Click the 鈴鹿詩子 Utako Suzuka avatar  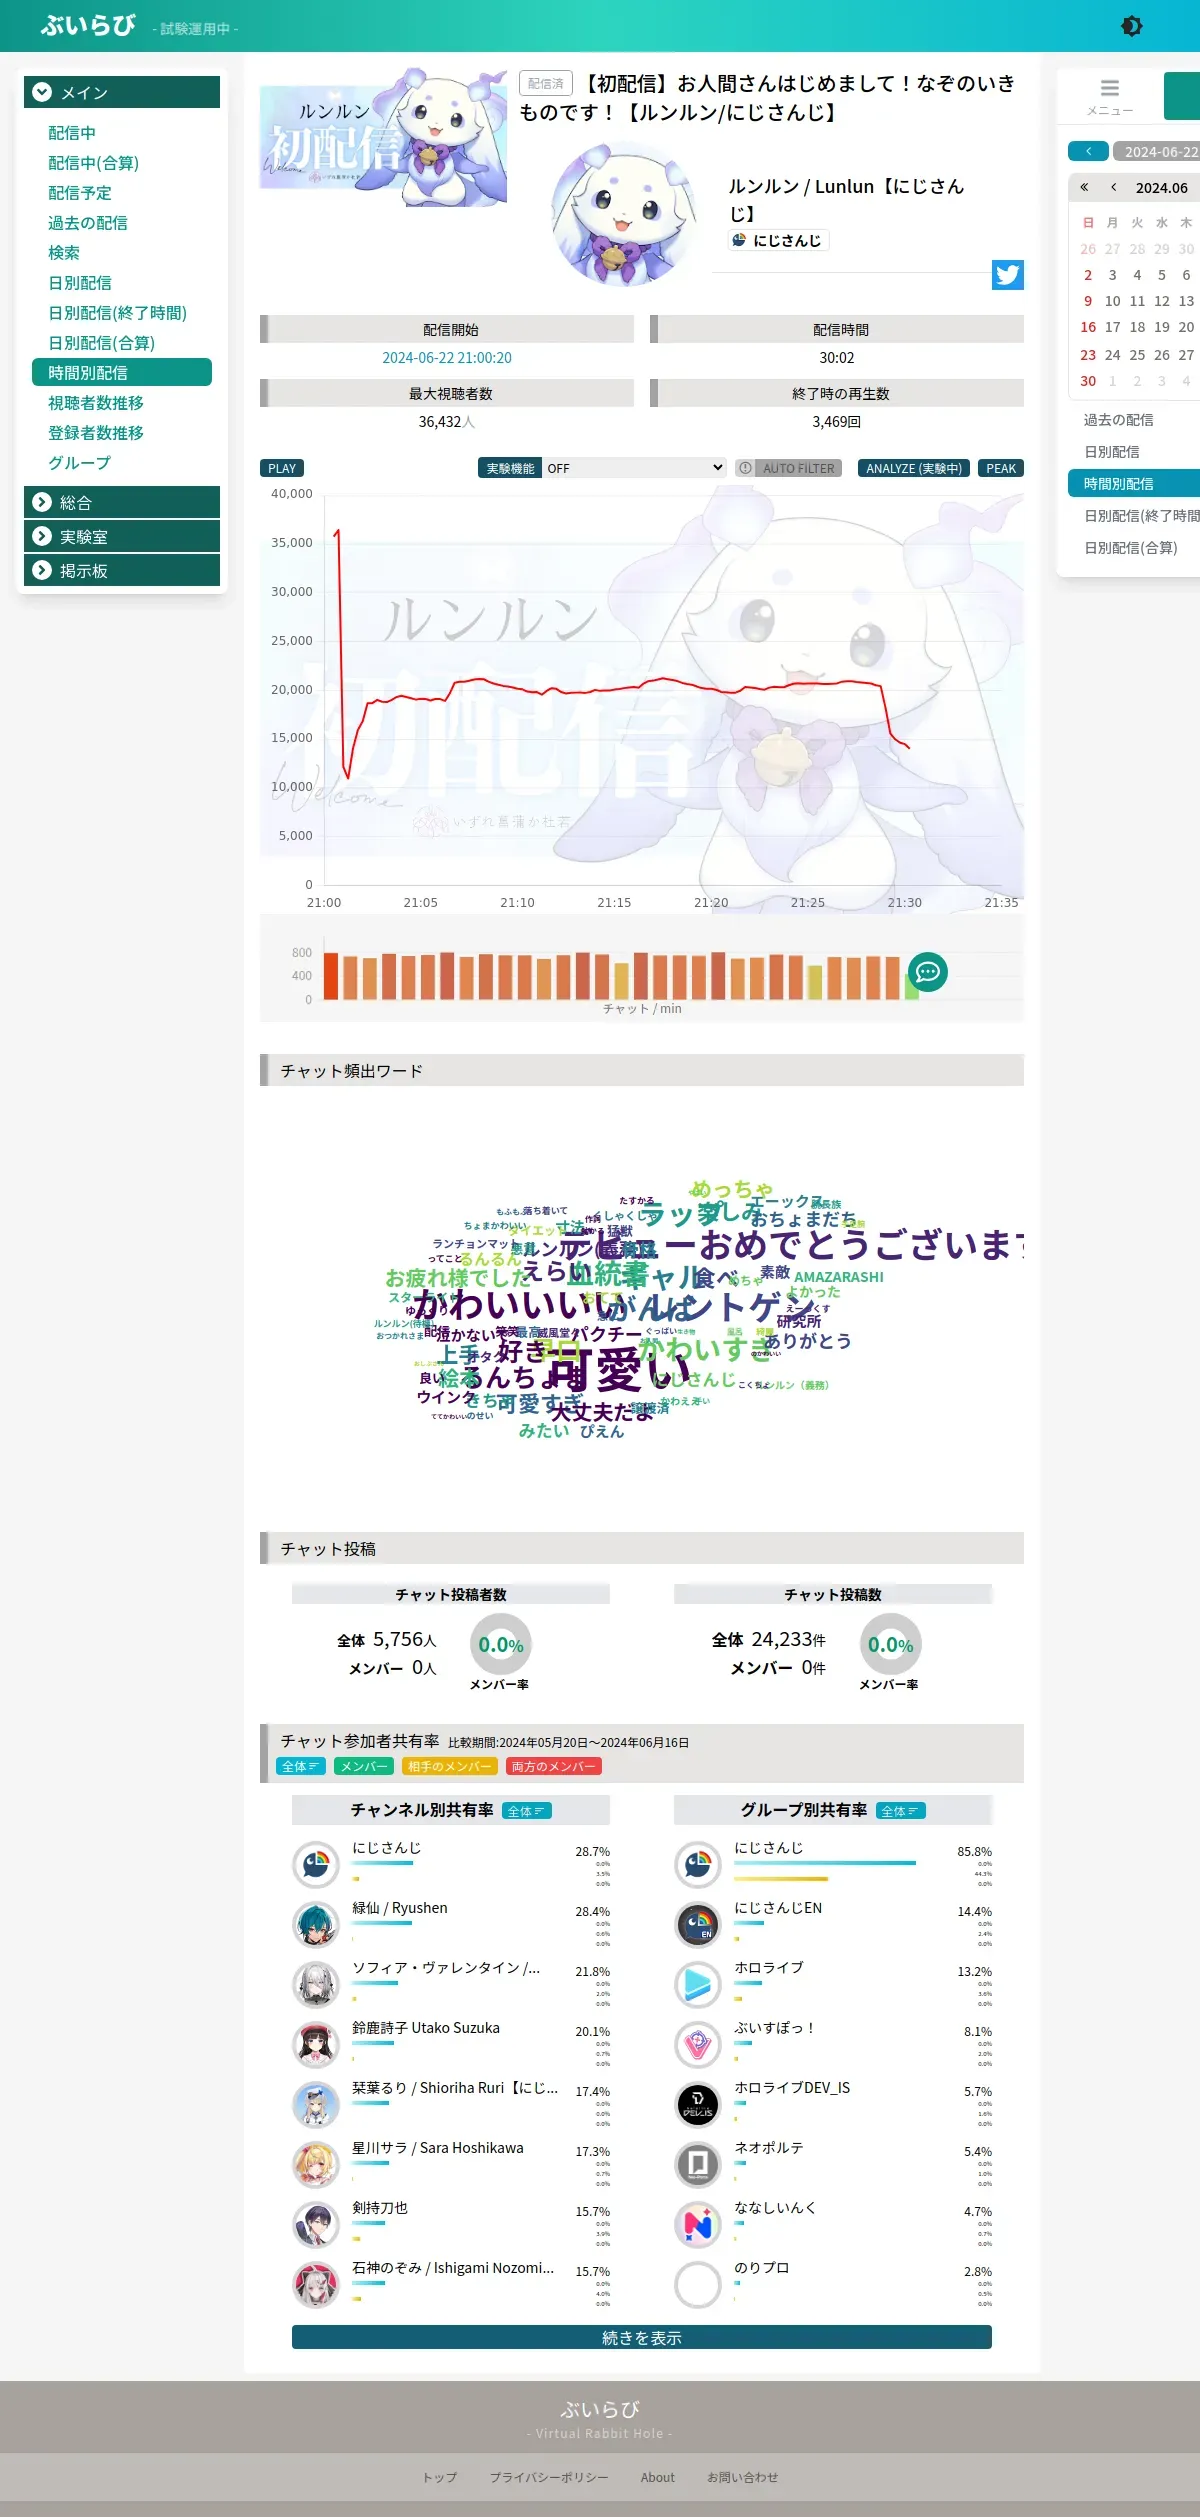pyautogui.click(x=316, y=2044)
